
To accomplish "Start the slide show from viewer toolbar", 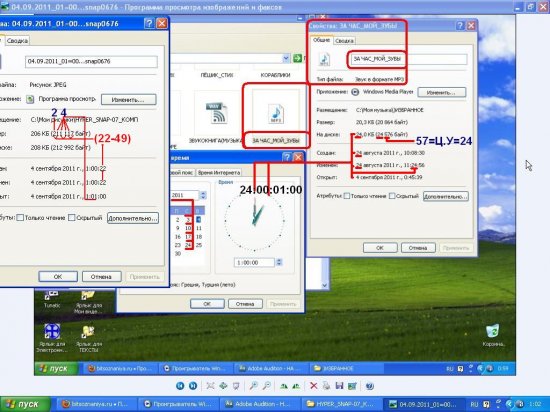I will coord(236,386).
